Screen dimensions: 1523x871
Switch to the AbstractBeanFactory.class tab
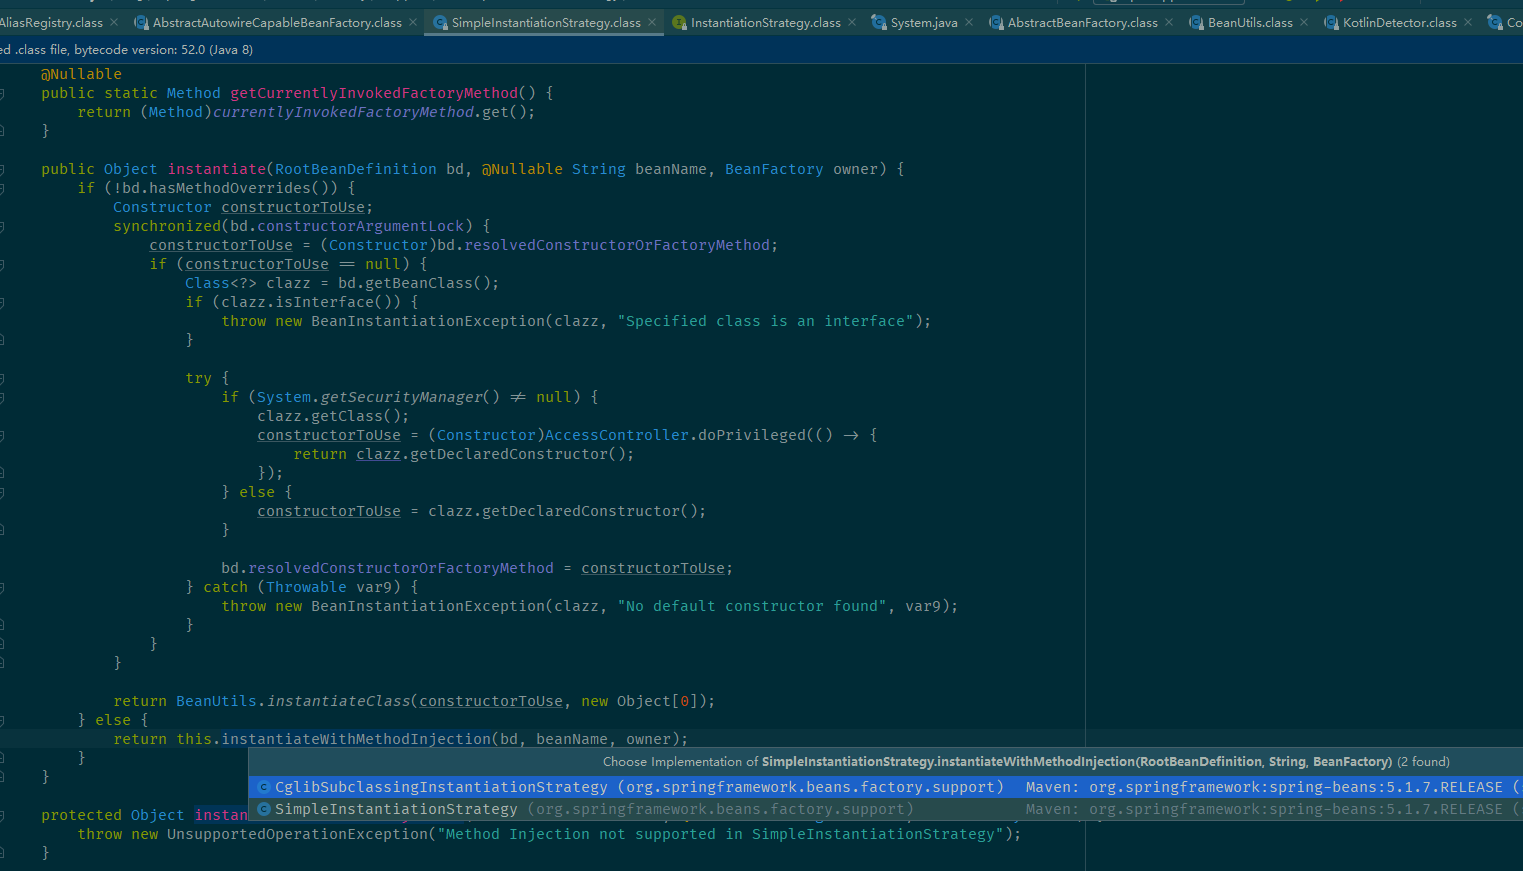1082,22
